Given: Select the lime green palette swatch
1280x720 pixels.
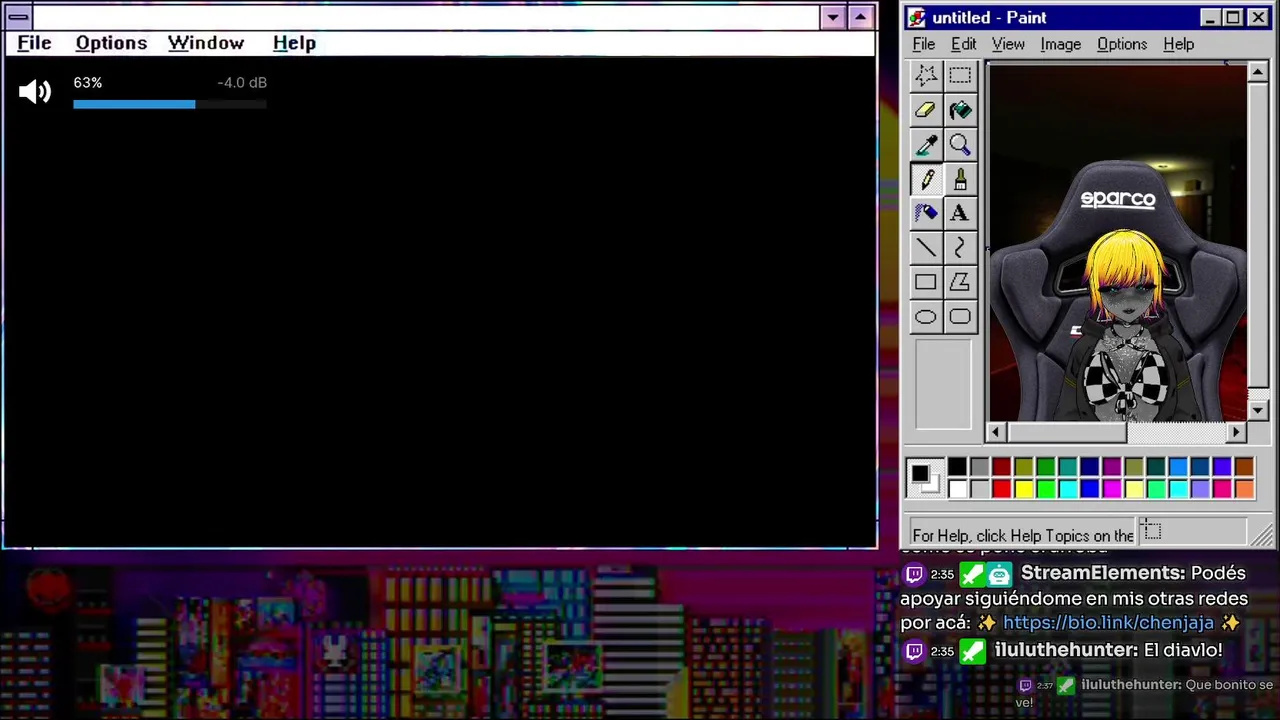Looking at the screenshot, I should 1045,489.
